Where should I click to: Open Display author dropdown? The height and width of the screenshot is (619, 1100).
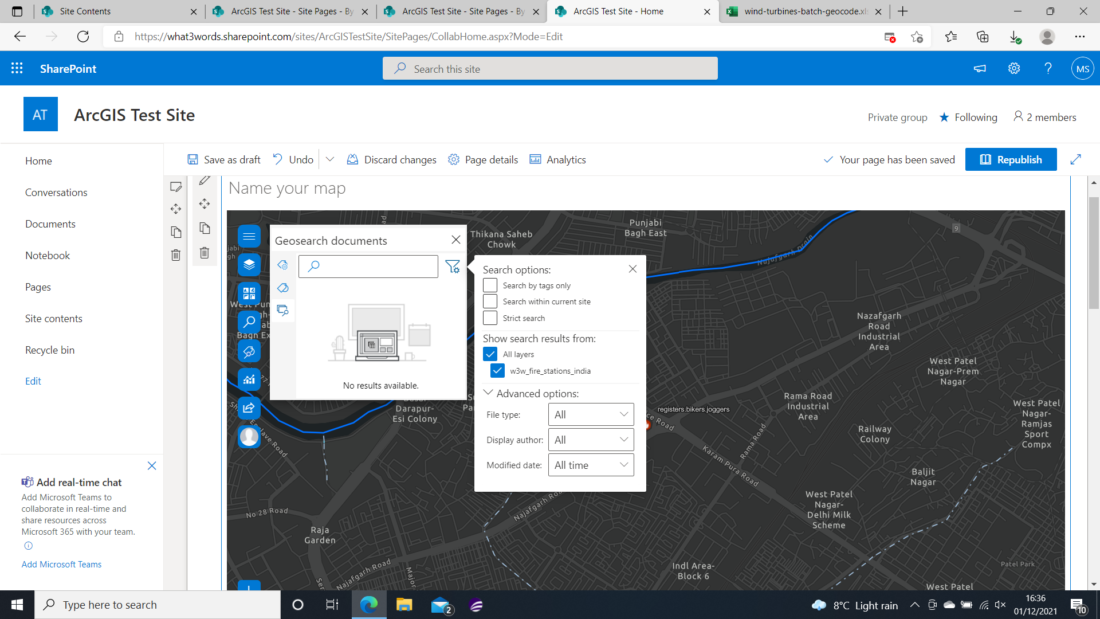tap(591, 440)
